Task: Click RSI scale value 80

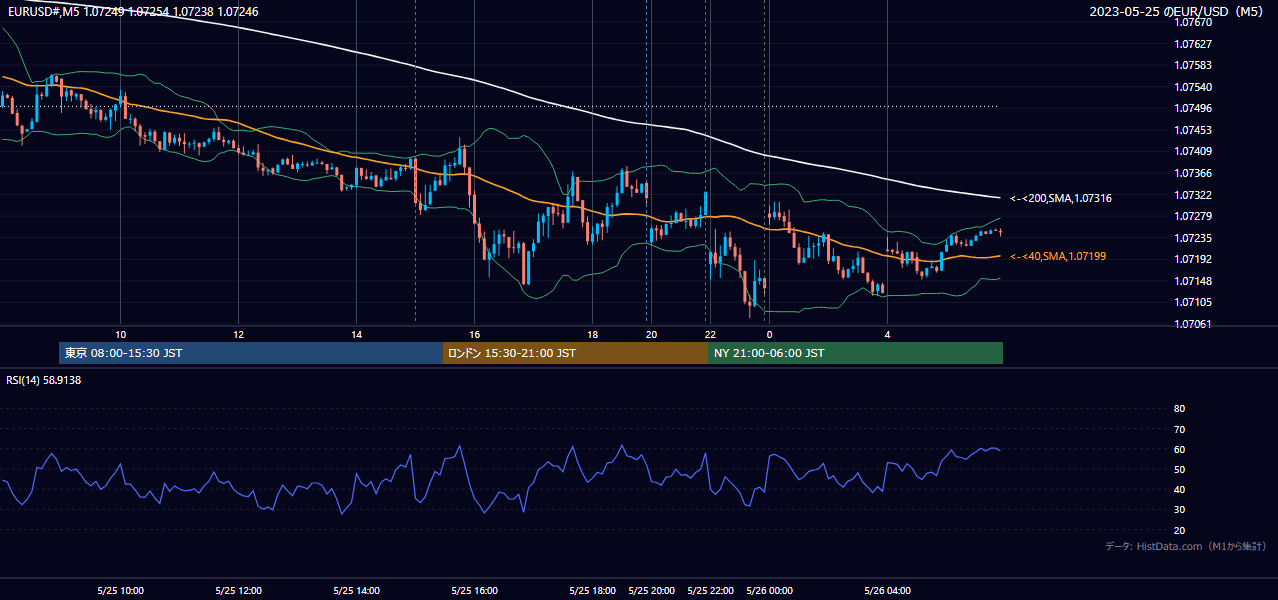Action: pos(1179,409)
